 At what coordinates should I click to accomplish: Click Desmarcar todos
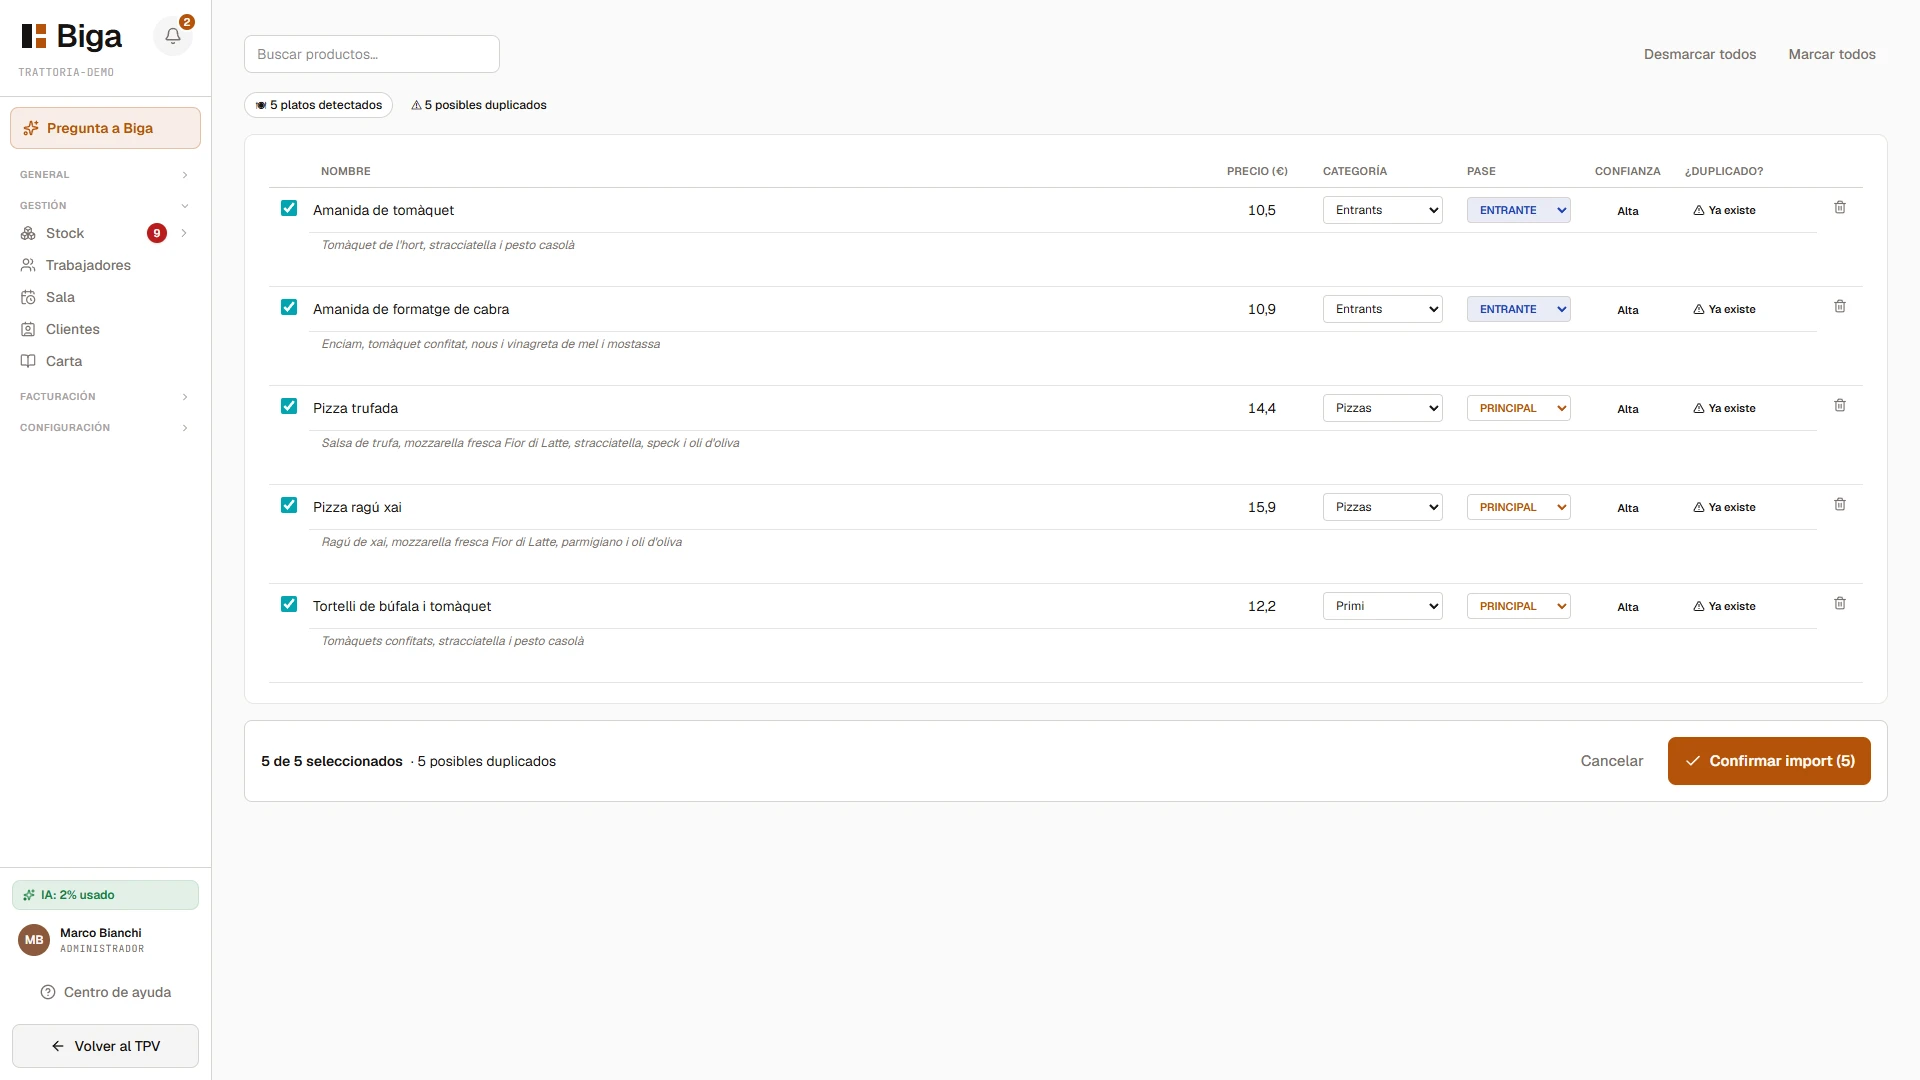coord(1700,54)
